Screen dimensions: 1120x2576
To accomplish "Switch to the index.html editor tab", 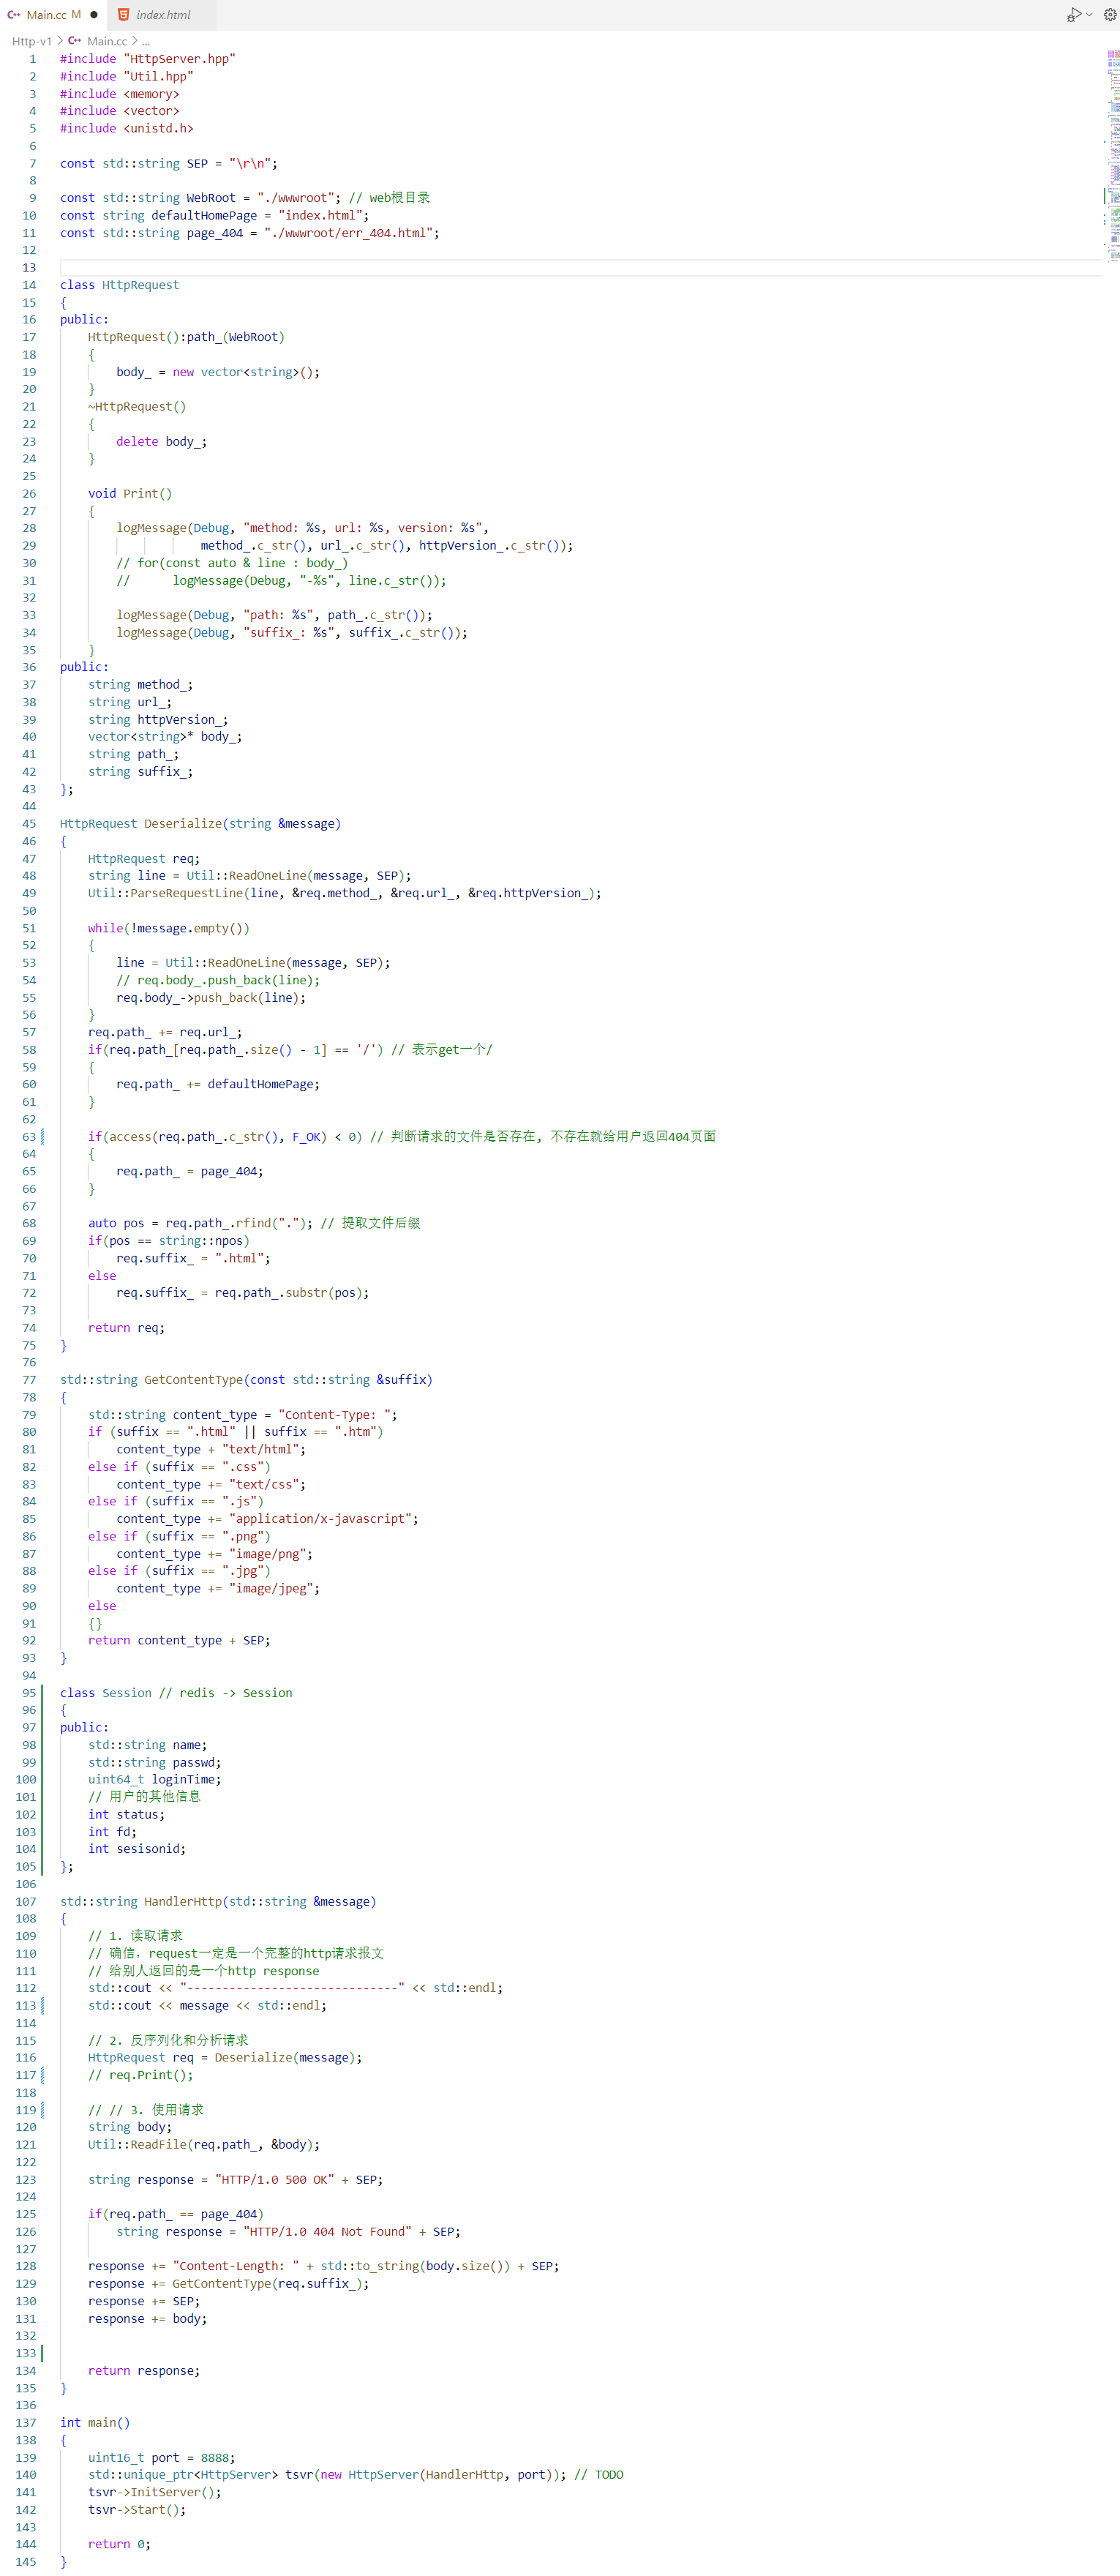I will (x=161, y=15).
